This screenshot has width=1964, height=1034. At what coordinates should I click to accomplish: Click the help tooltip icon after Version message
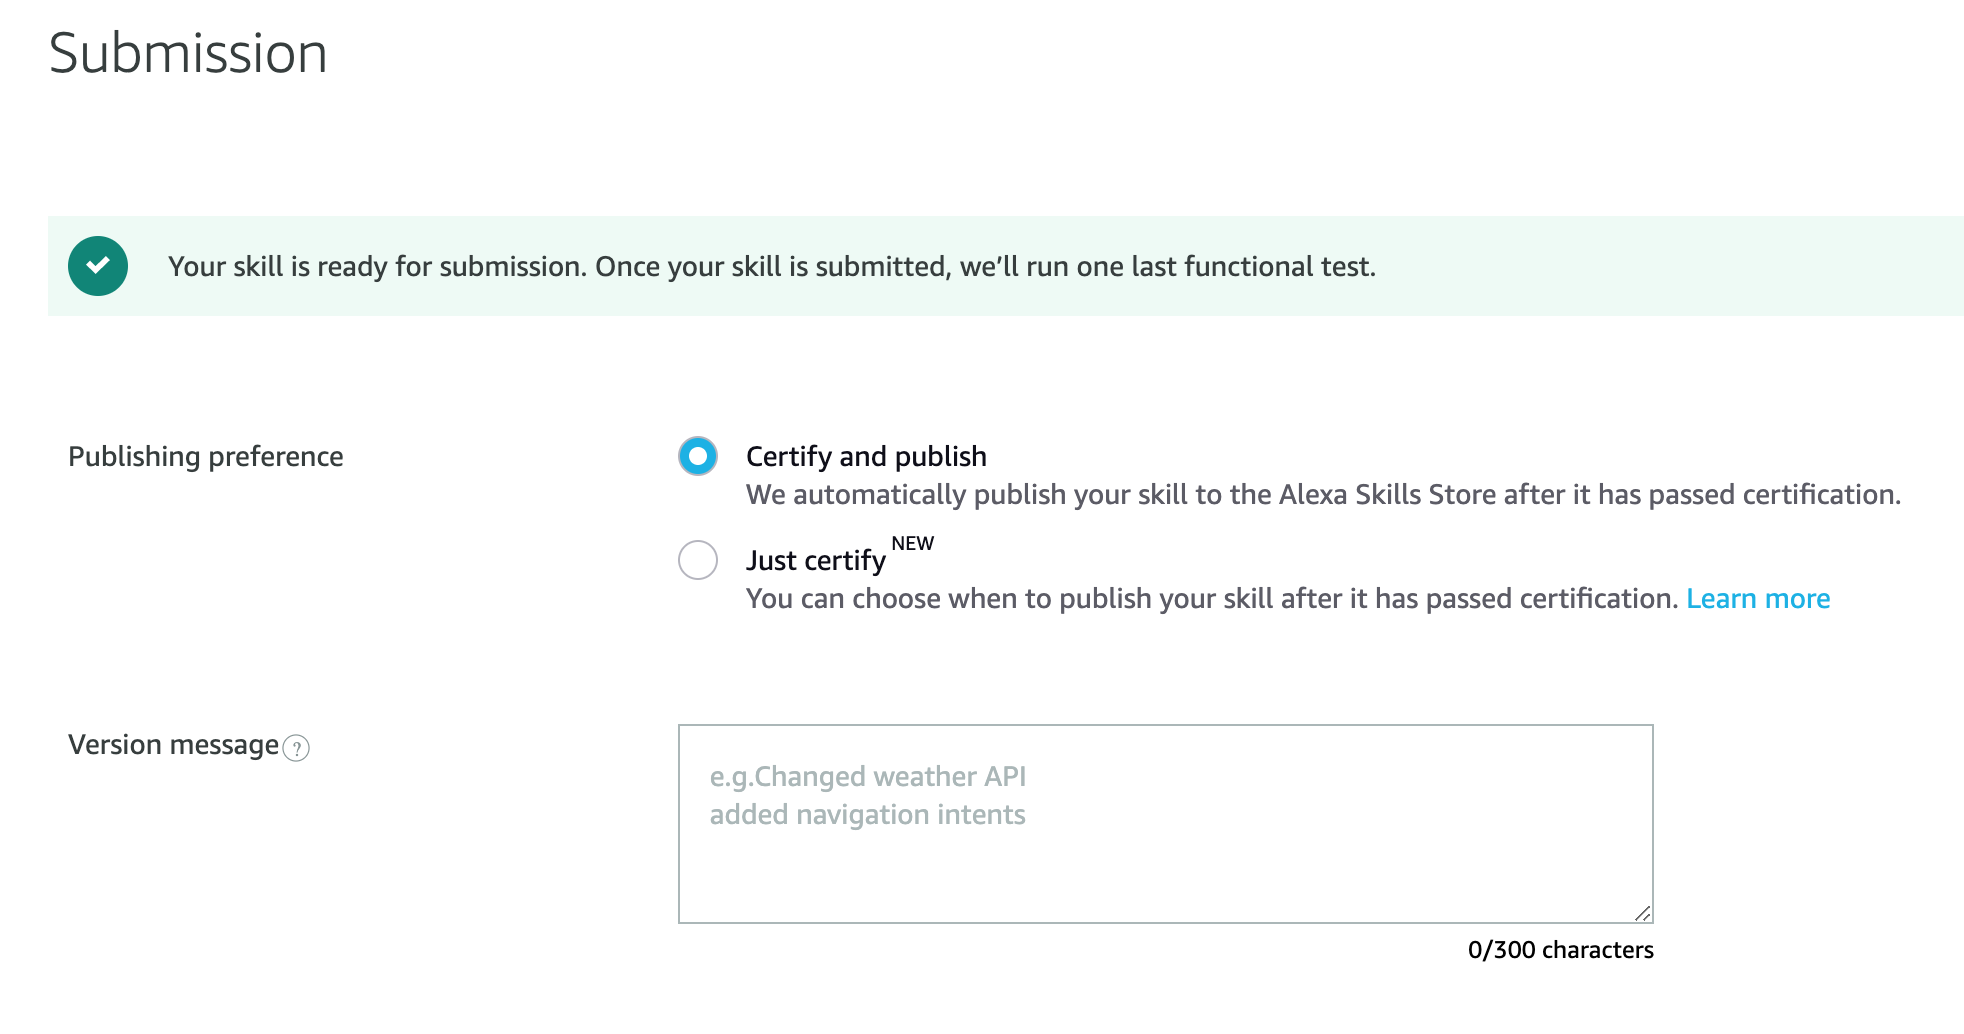[x=296, y=746]
